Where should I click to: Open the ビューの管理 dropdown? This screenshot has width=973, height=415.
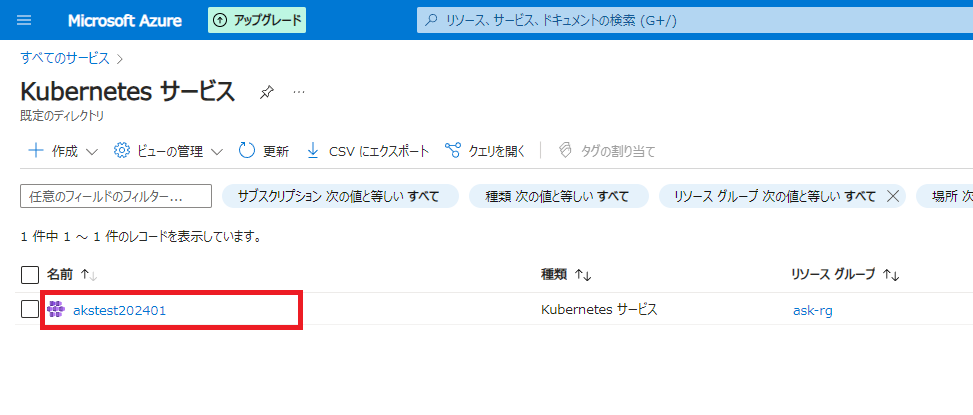pyautogui.click(x=169, y=151)
